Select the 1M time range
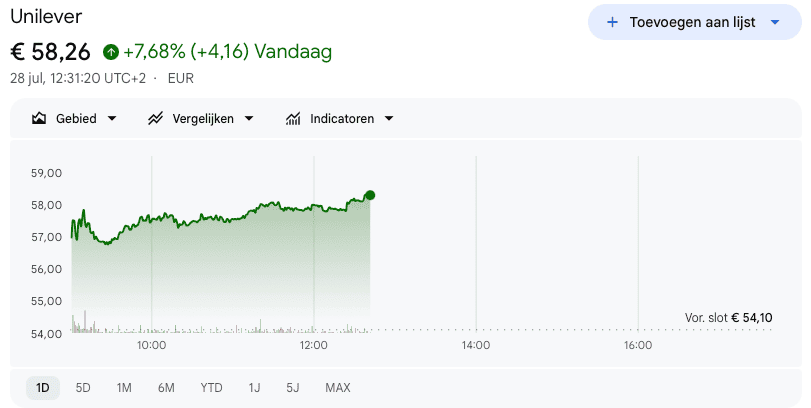 (x=124, y=387)
